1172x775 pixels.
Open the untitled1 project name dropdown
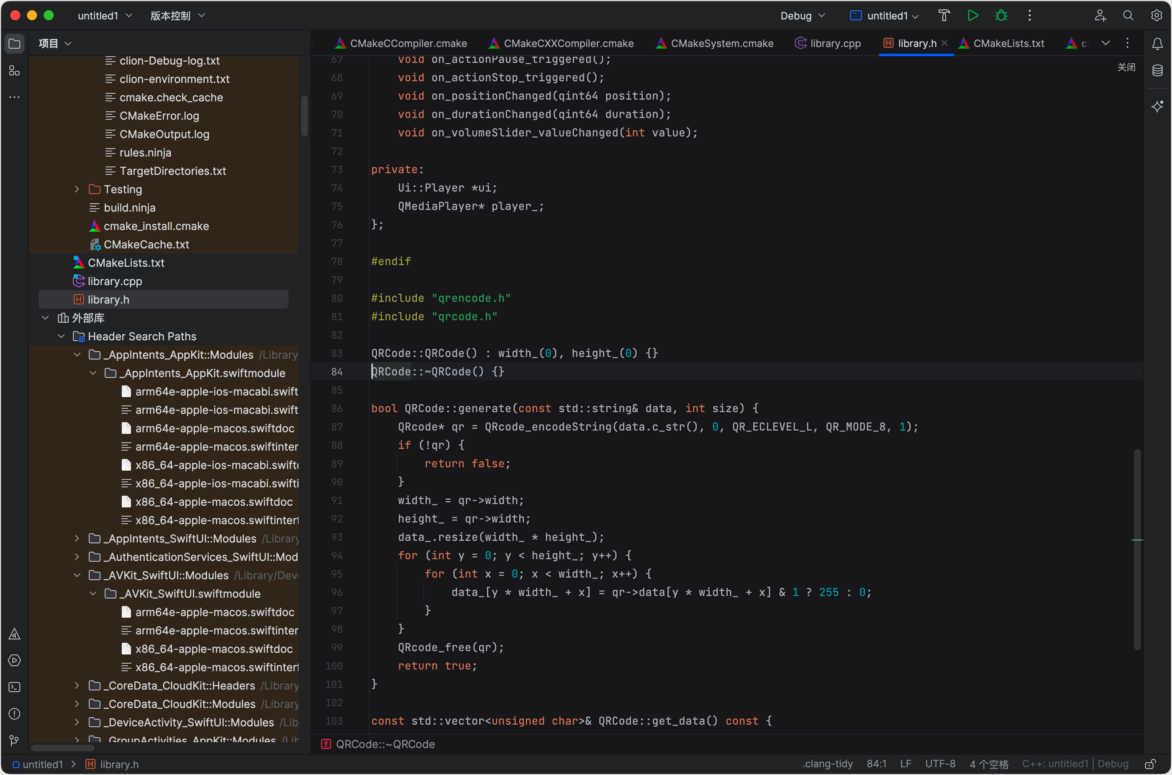point(105,16)
